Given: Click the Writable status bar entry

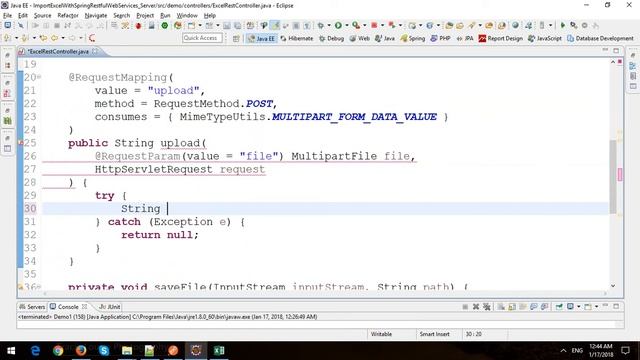Looking at the screenshot, I should 381,334.
